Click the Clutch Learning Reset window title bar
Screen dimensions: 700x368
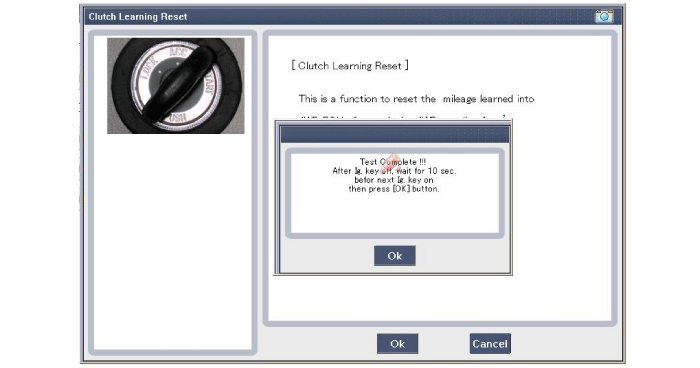point(339,17)
